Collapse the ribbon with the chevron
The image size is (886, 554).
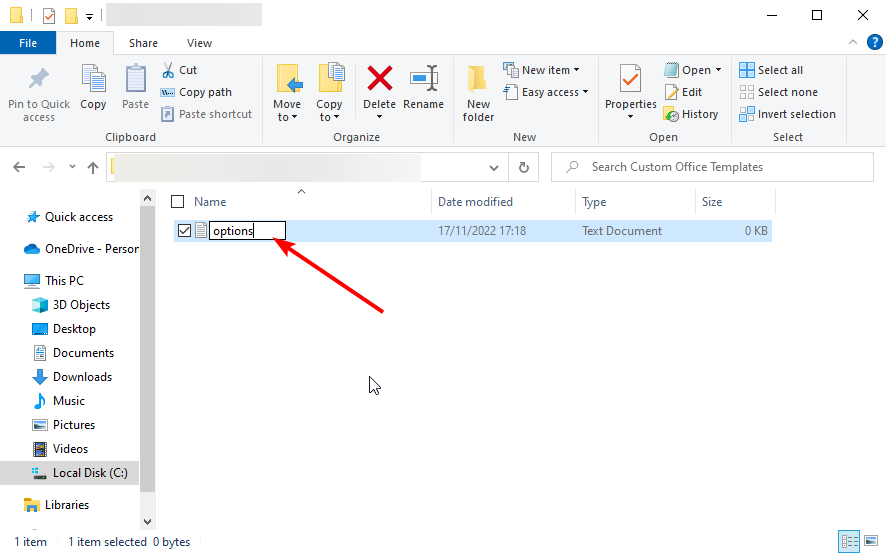click(x=853, y=42)
